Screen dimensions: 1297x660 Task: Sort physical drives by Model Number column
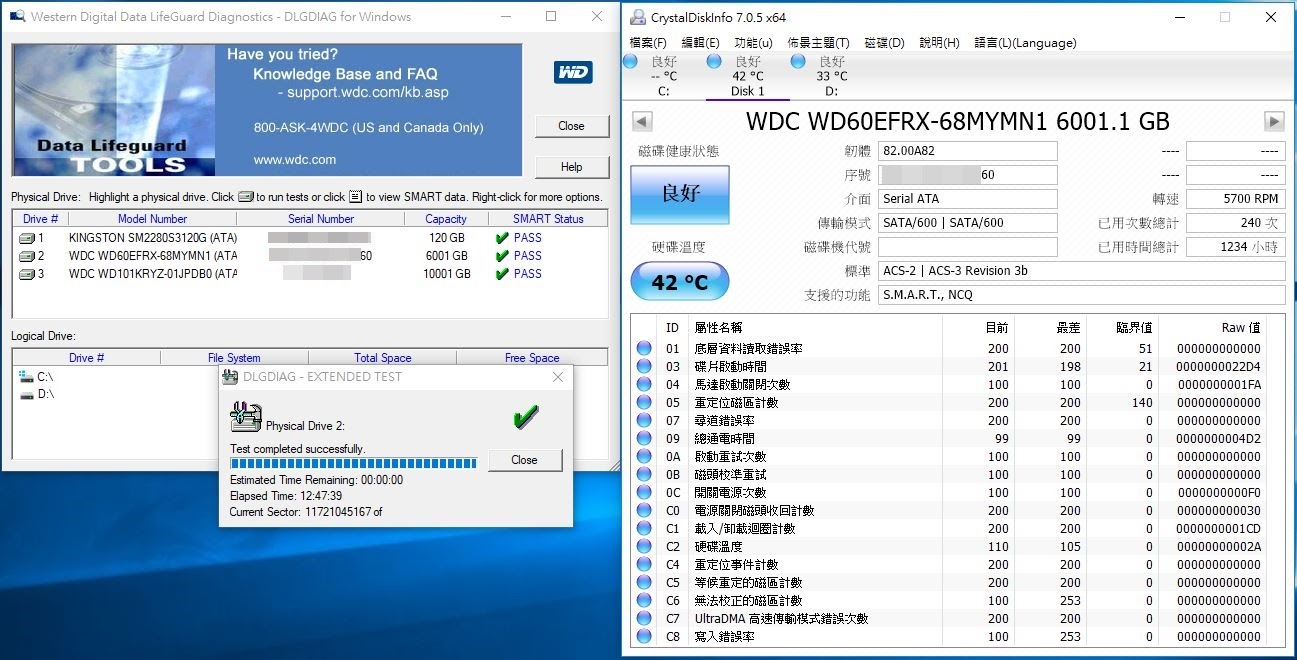(152, 219)
